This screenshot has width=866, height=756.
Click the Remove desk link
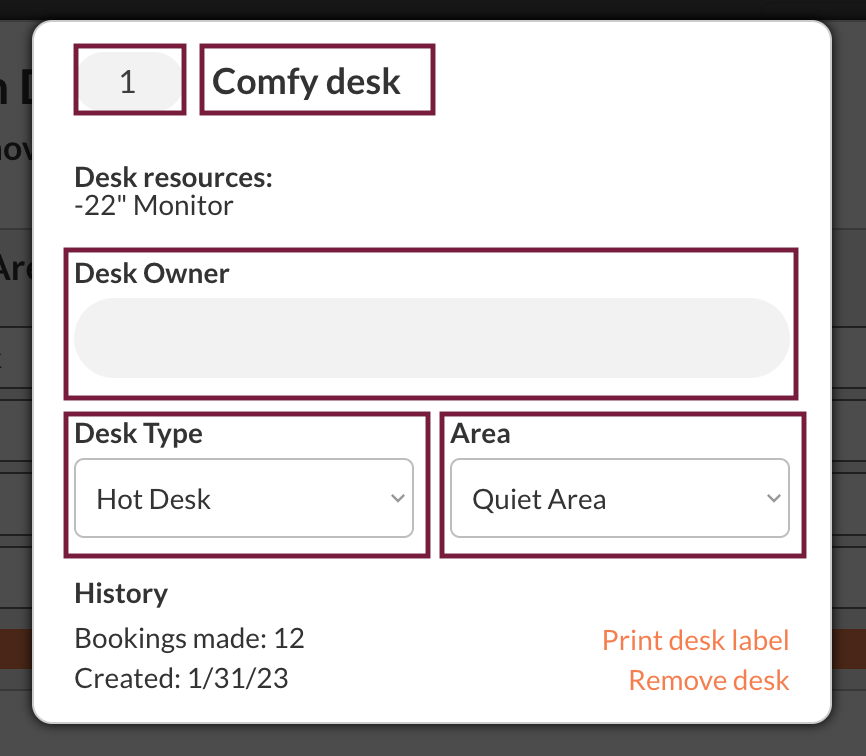(x=708, y=681)
